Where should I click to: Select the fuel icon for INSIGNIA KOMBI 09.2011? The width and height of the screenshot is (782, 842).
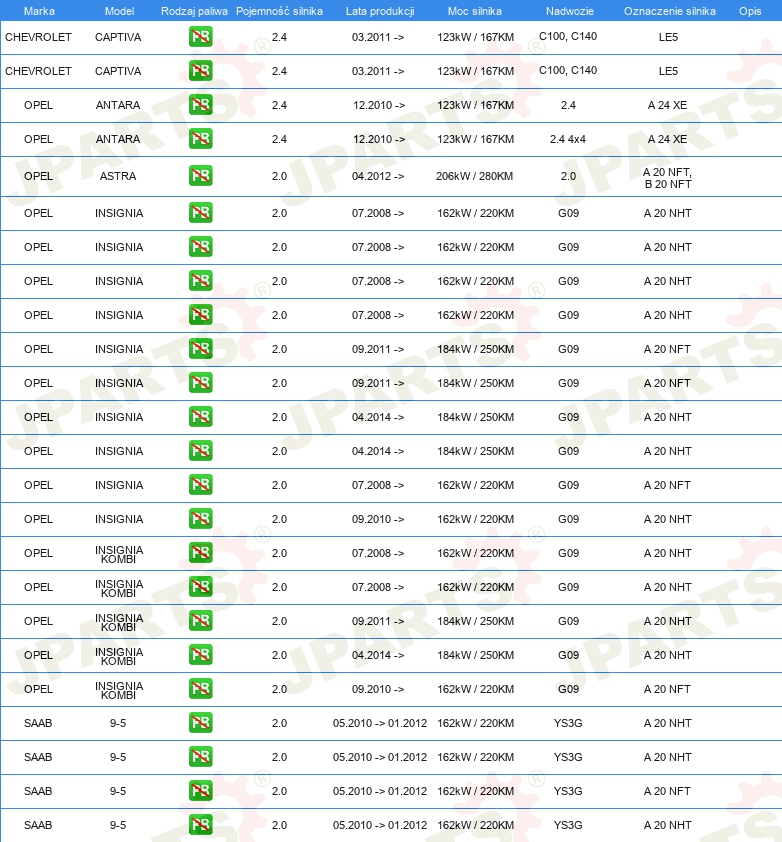200,620
